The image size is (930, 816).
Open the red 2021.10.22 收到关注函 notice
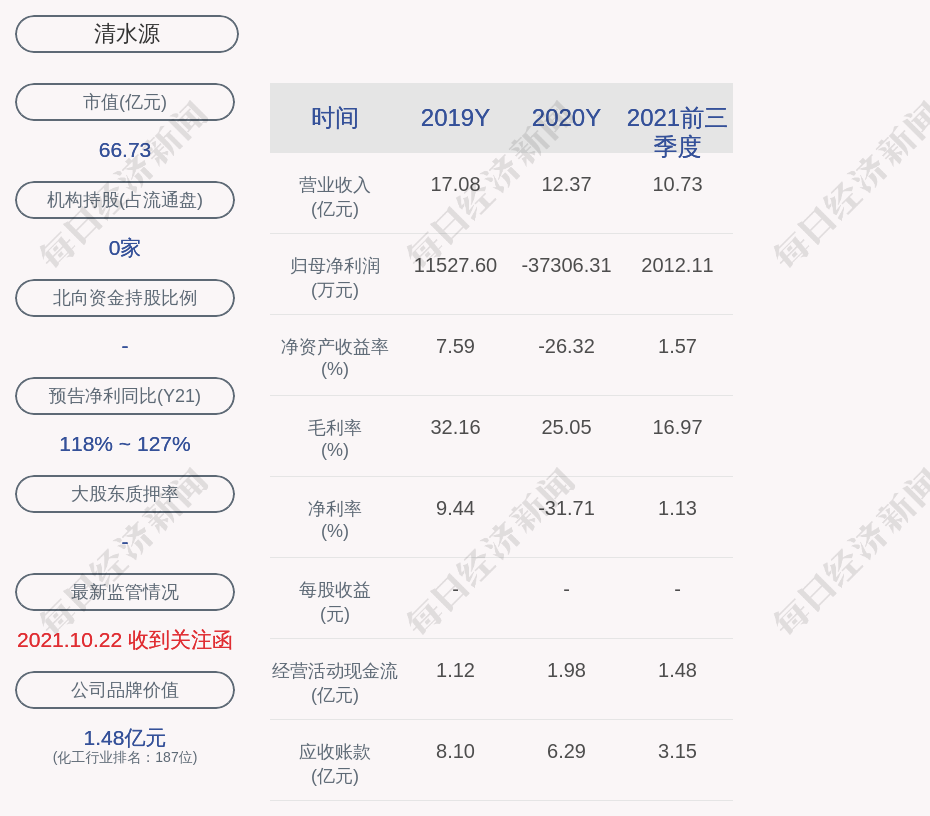[x=125, y=640]
